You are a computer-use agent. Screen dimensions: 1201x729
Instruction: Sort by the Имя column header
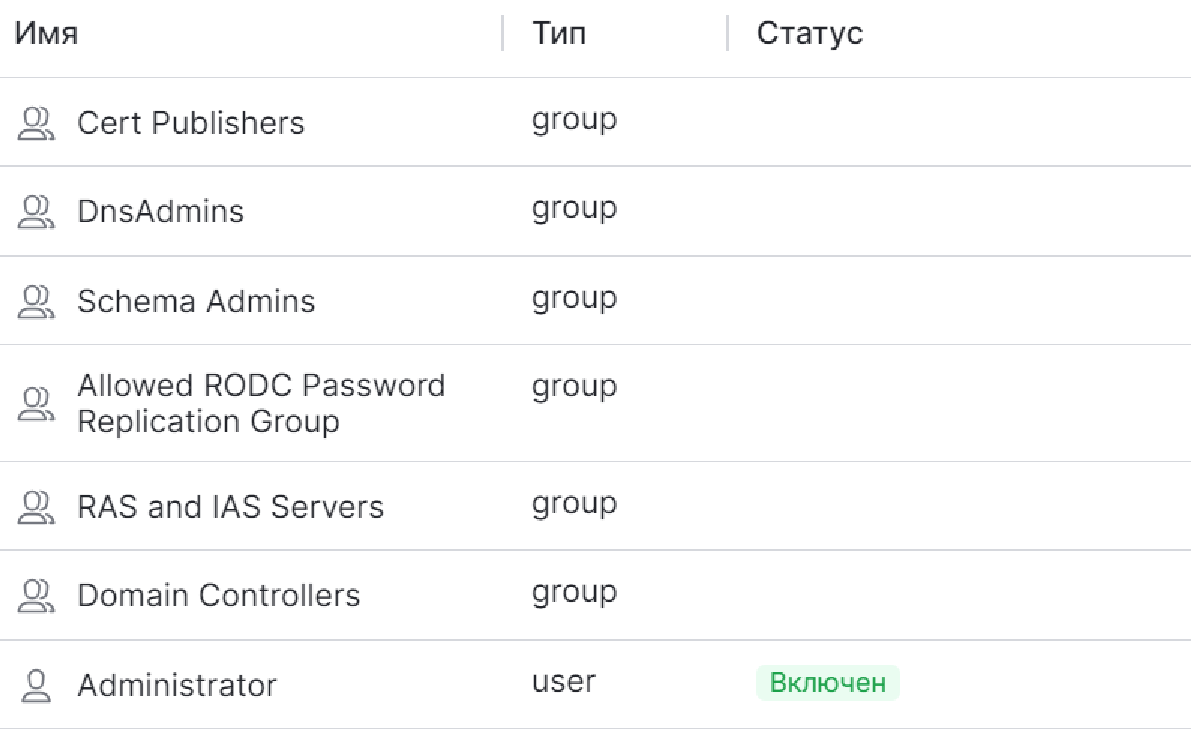[x=46, y=34]
